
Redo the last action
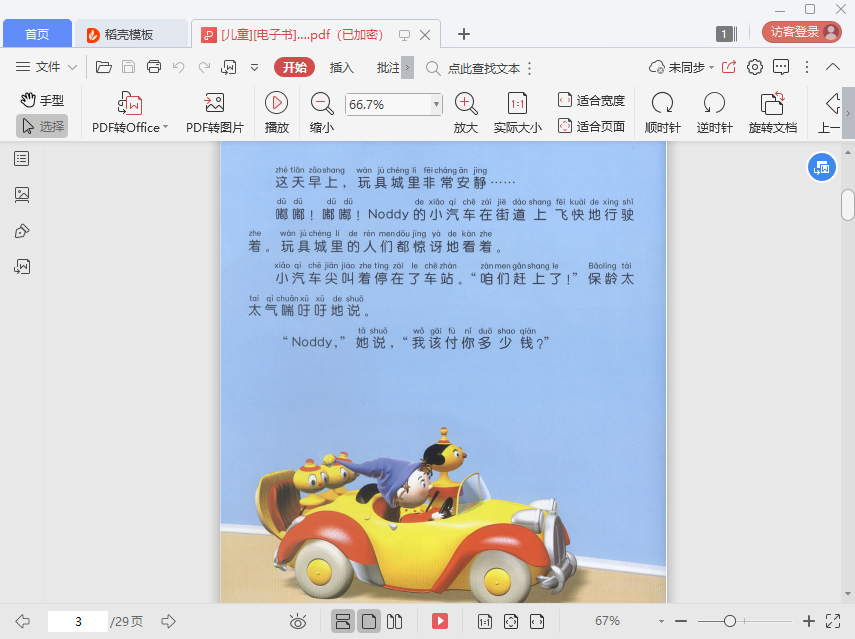[204, 67]
